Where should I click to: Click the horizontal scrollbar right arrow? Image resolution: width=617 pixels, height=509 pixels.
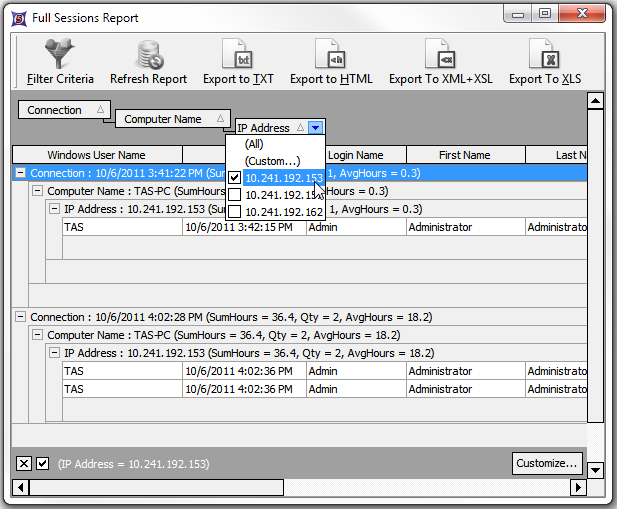pos(577,488)
